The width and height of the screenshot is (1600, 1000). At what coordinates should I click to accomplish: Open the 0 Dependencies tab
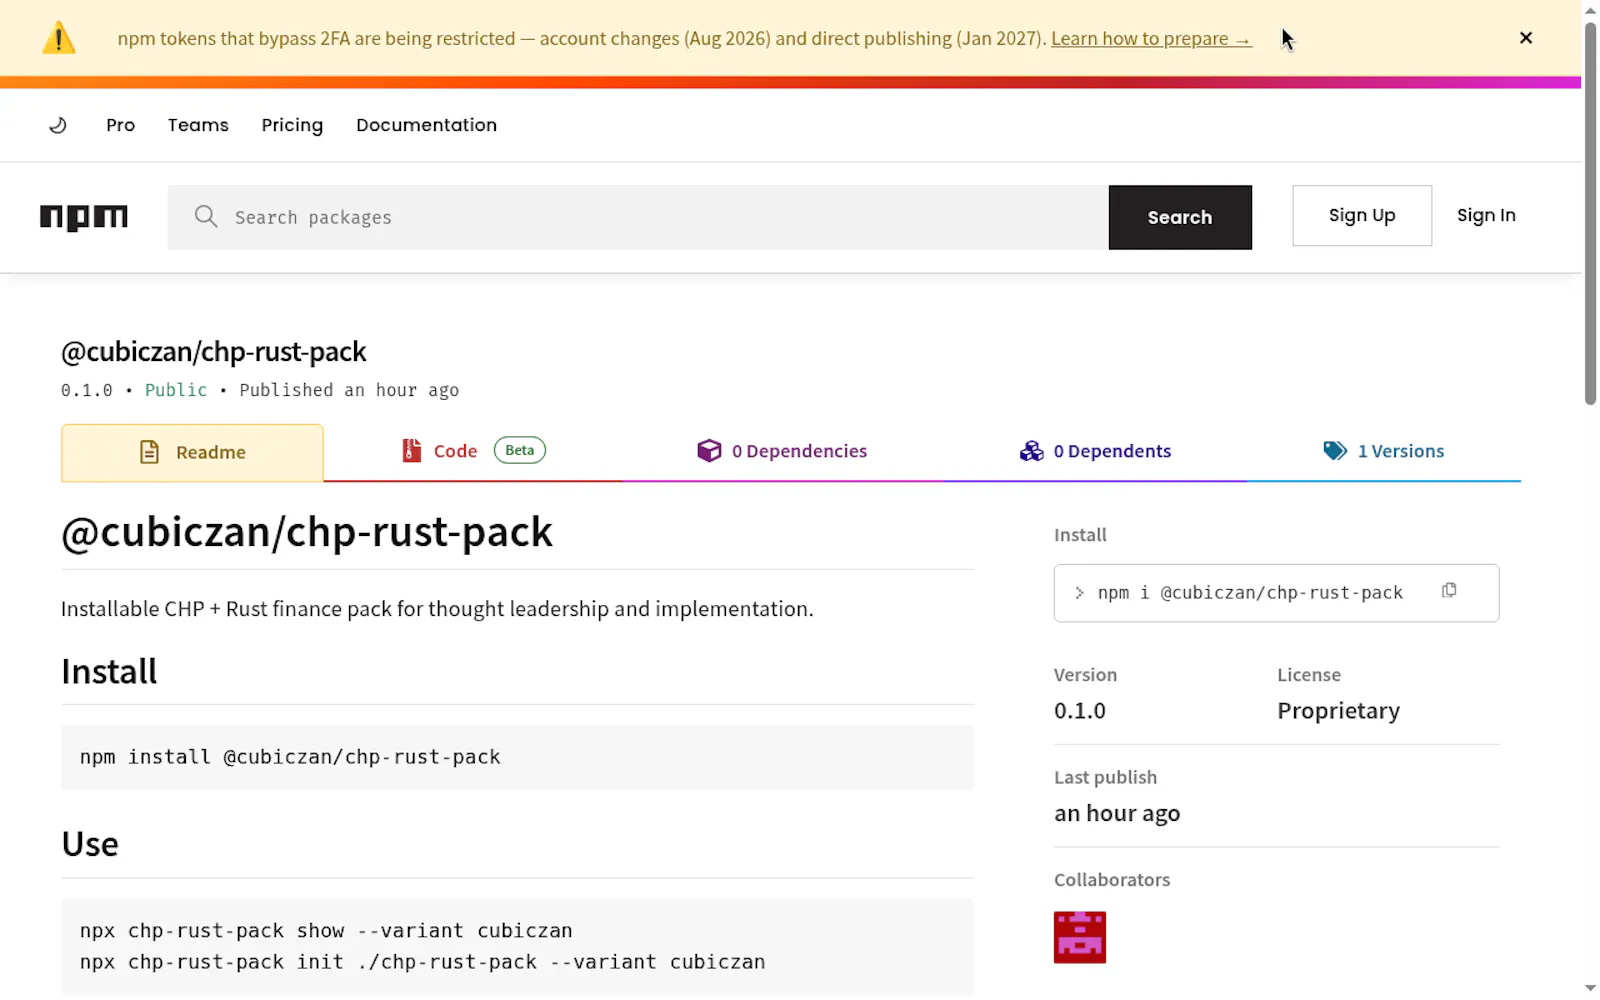[x=783, y=451]
